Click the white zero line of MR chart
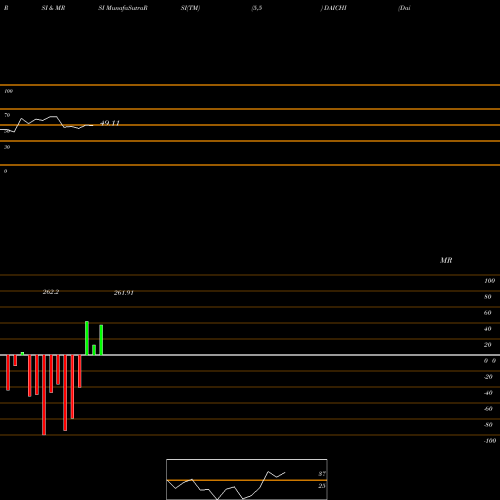The image size is (500, 500). 250,355
